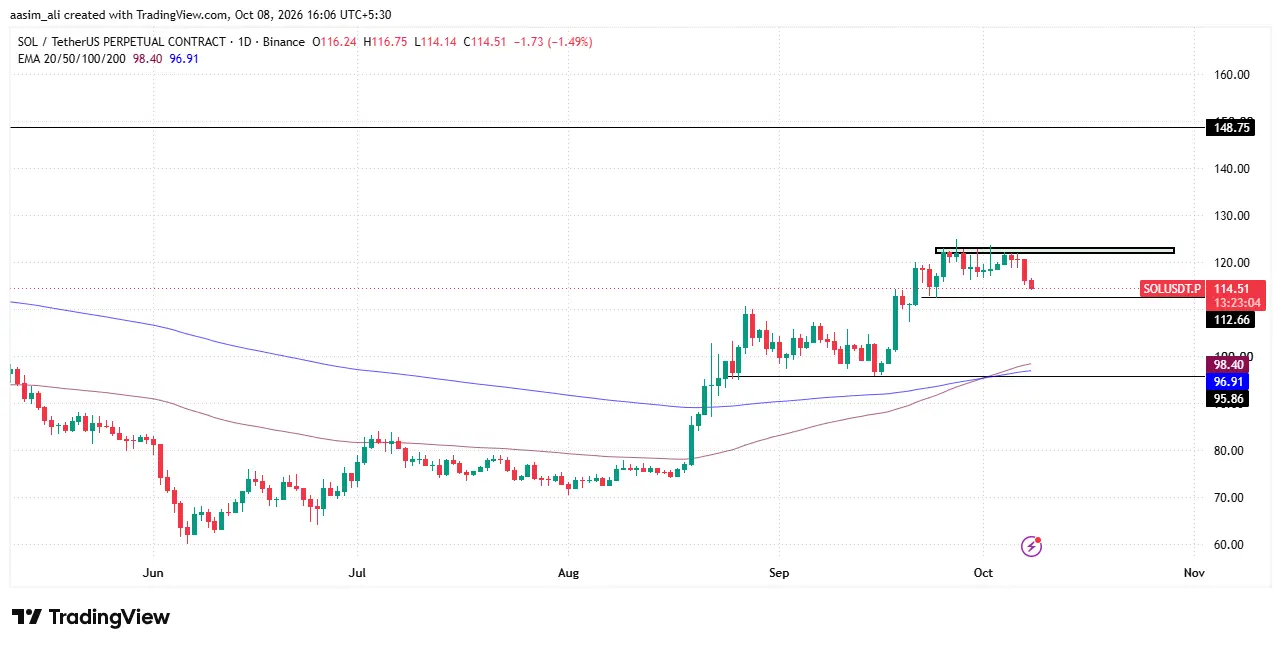Select the 112.66 price label on axis

pyautogui.click(x=1232, y=320)
